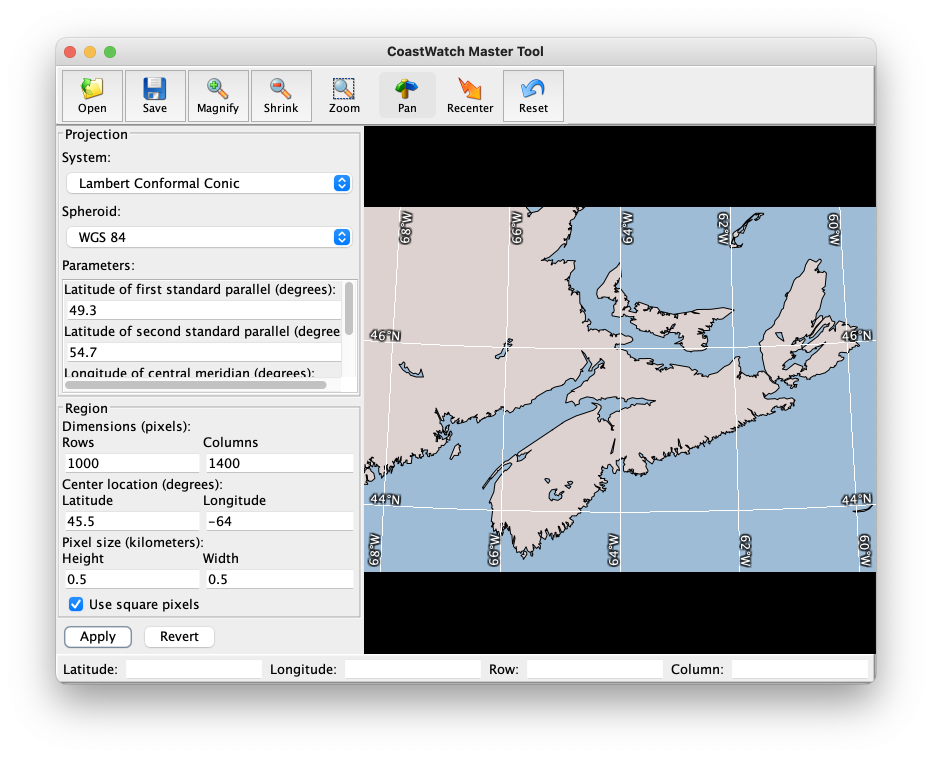Open the projection System dropdown

[208, 183]
